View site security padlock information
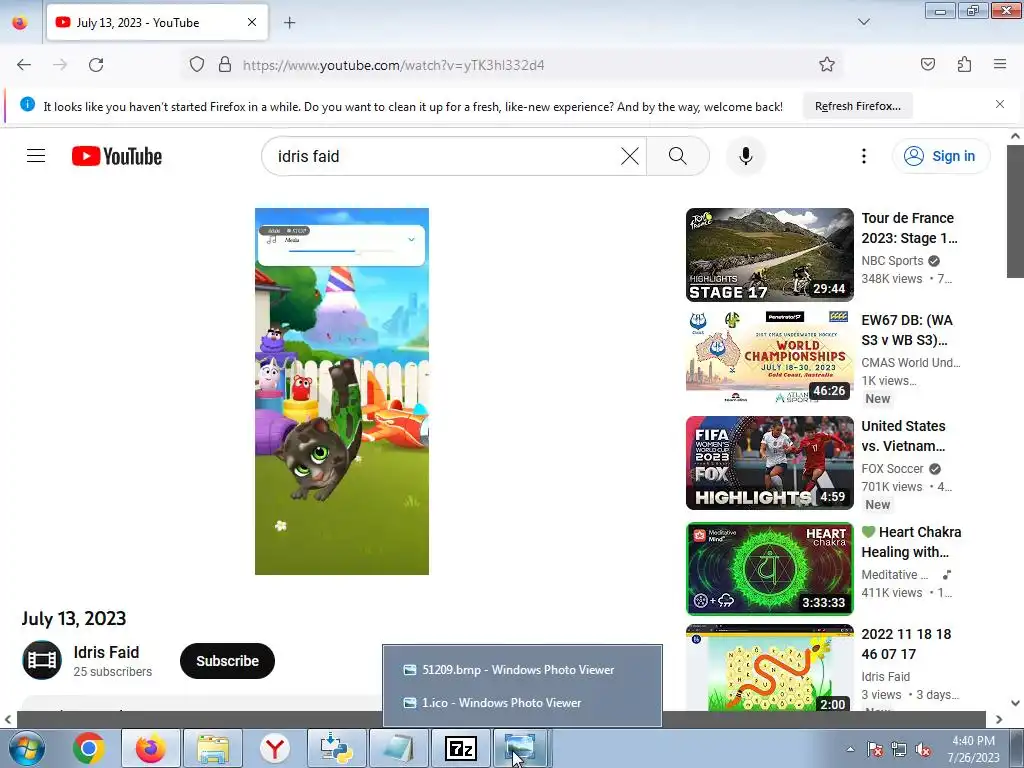 click(225, 65)
